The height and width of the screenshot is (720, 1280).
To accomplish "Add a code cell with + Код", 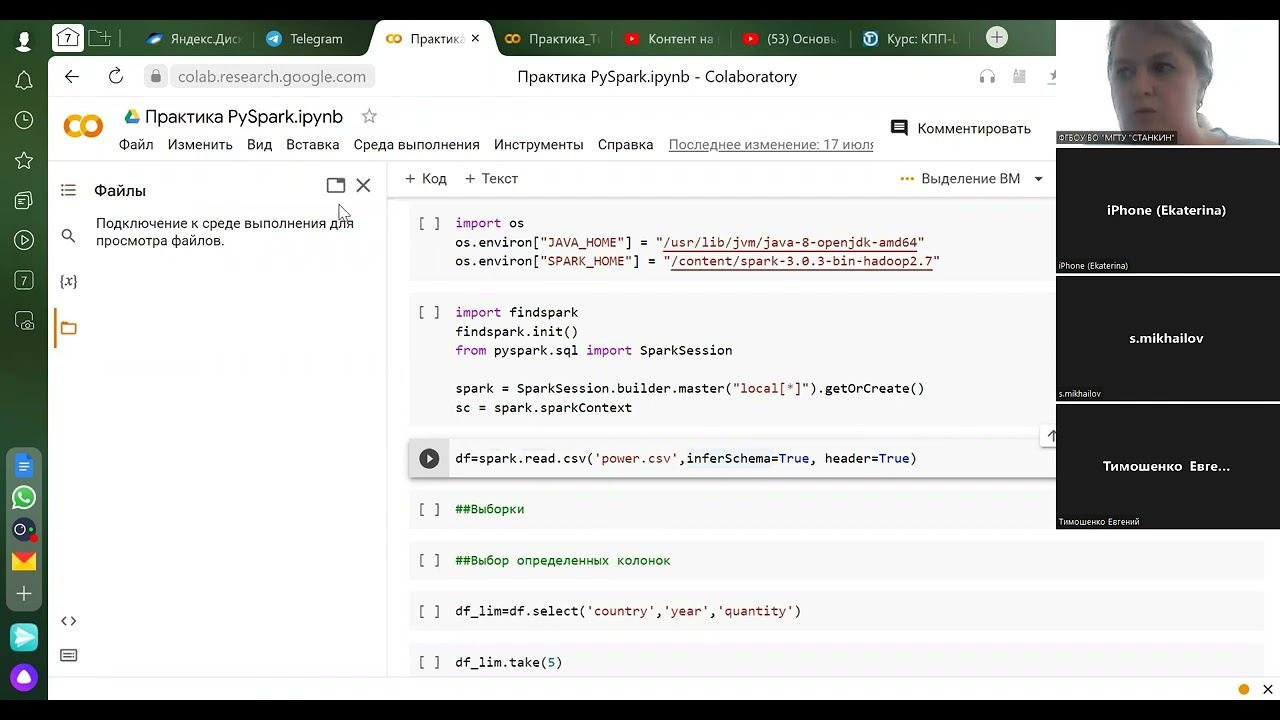I will click(425, 179).
